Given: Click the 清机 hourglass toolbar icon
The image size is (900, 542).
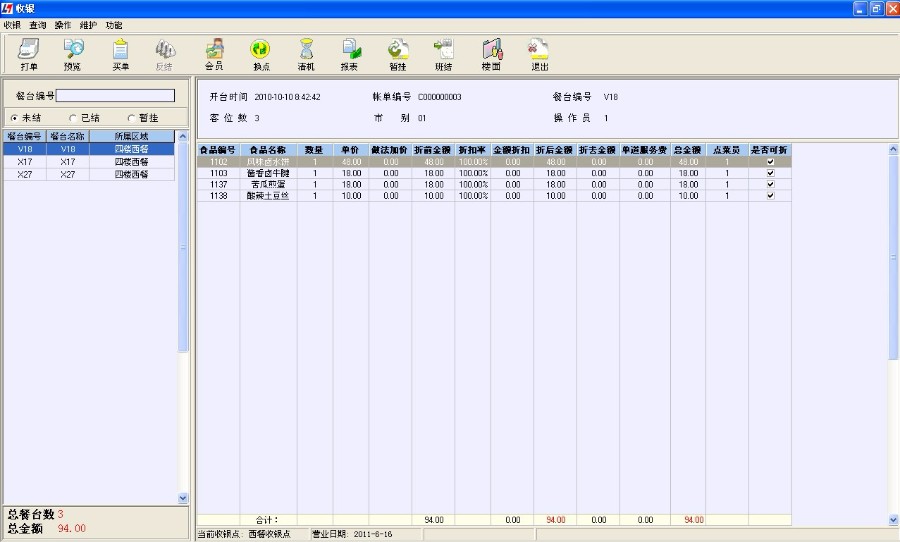Looking at the screenshot, I should pyautogui.click(x=306, y=55).
